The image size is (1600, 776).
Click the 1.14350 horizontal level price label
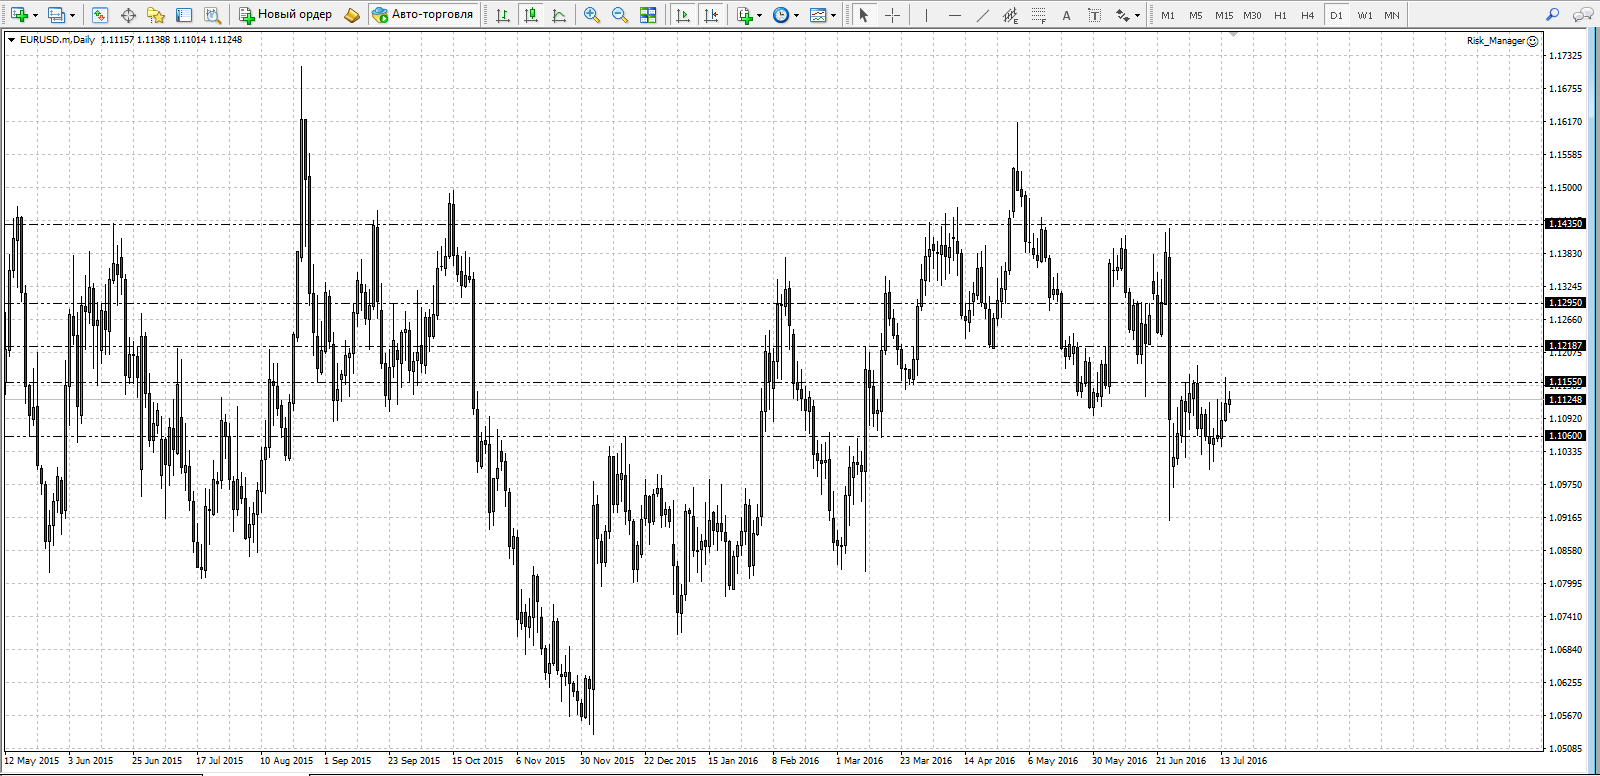click(1565, 224)
